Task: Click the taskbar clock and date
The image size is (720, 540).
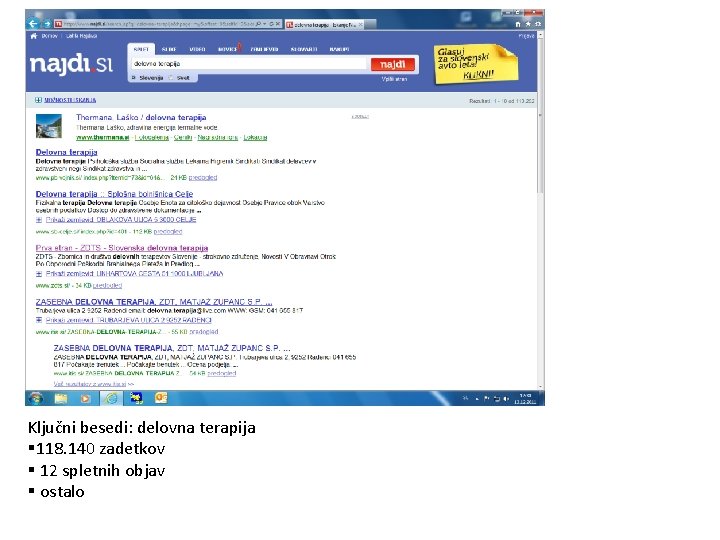Action: click(x=525, y=399)
